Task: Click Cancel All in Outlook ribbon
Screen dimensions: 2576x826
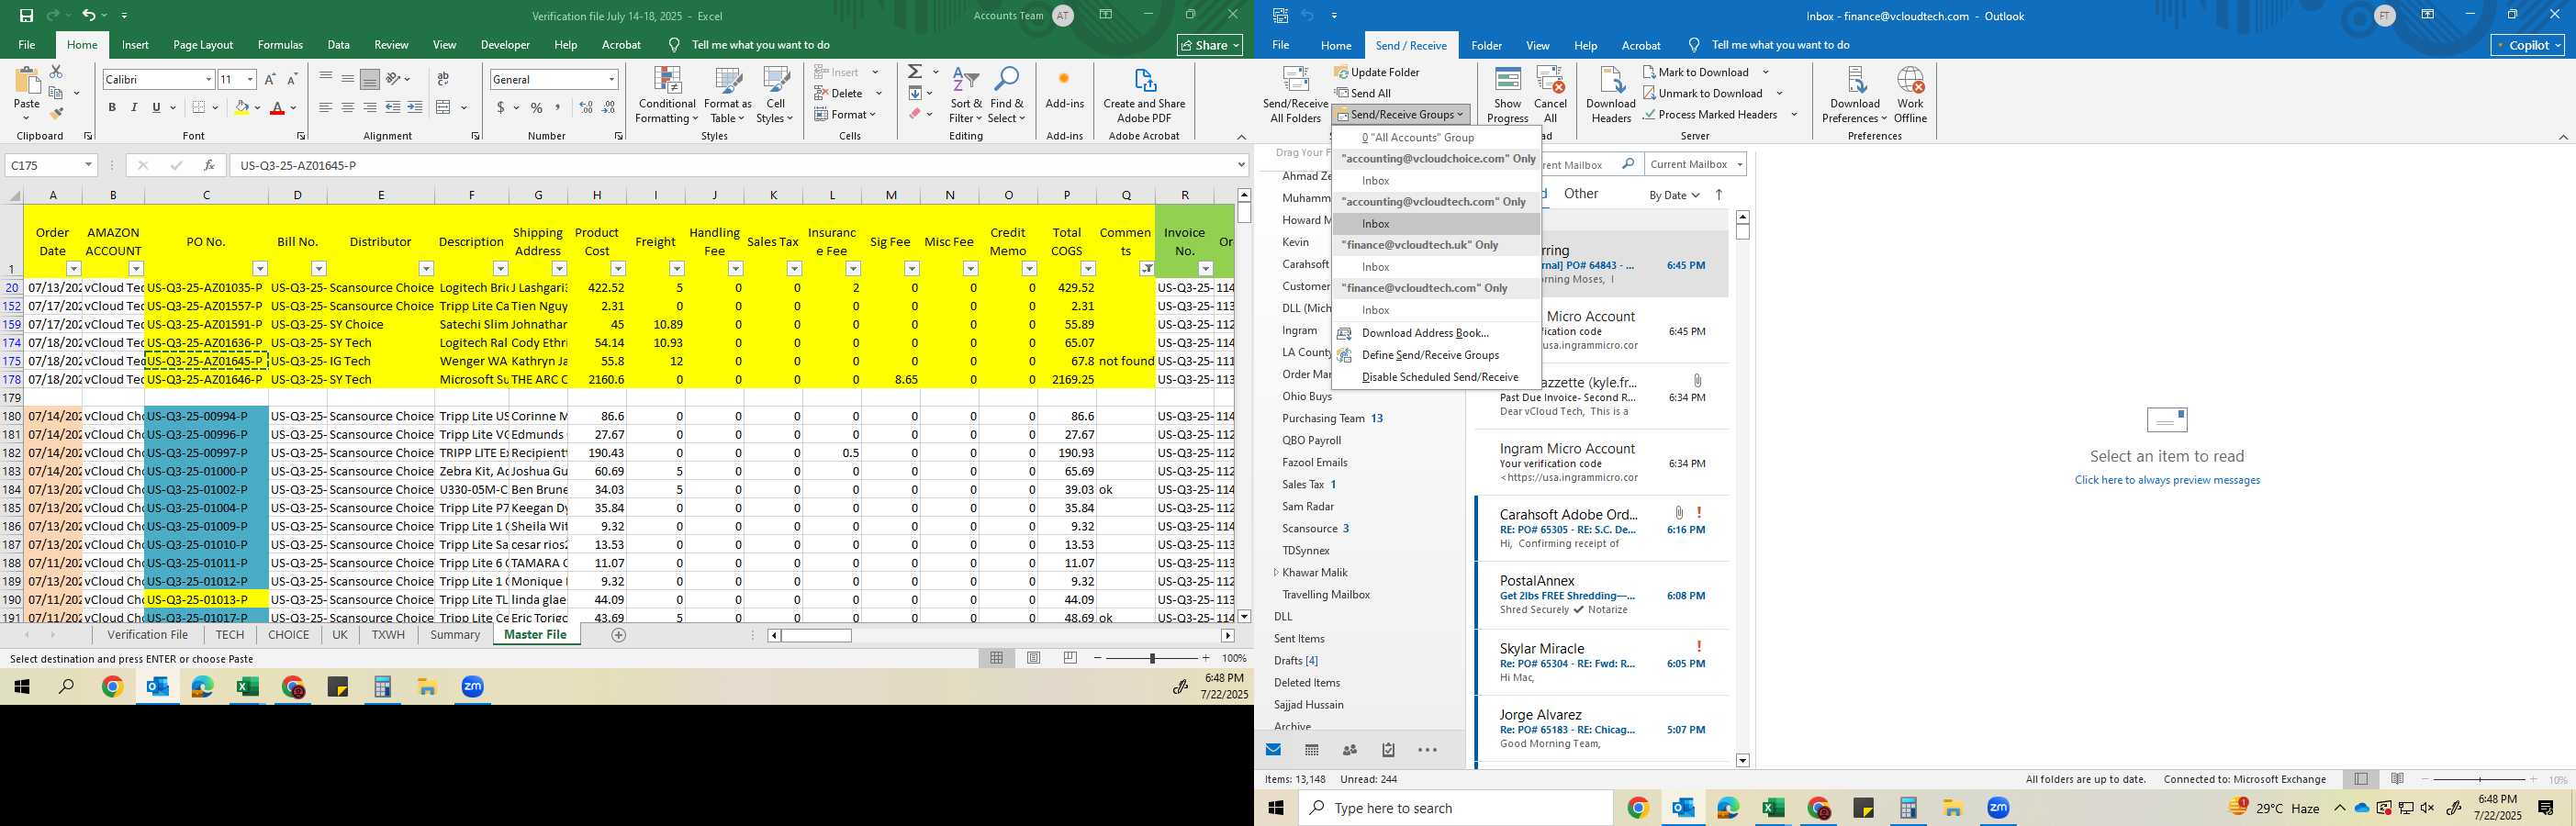Action: (x=1550, y=95)
